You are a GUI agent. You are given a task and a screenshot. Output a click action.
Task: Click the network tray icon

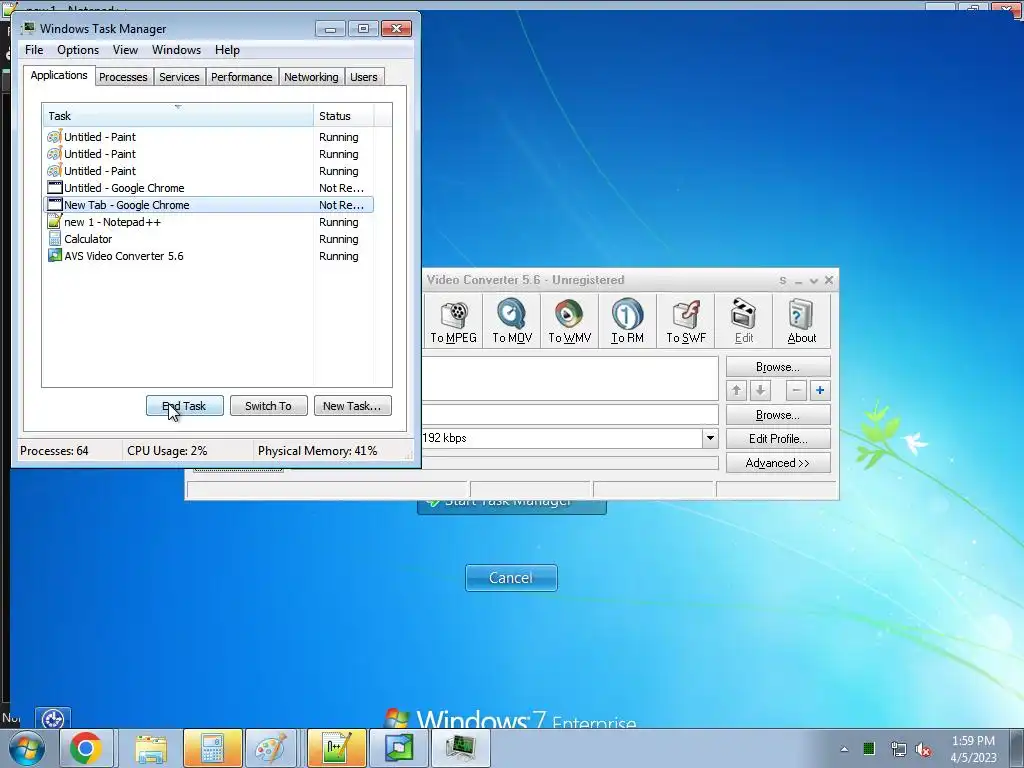(x=898, y=749)
